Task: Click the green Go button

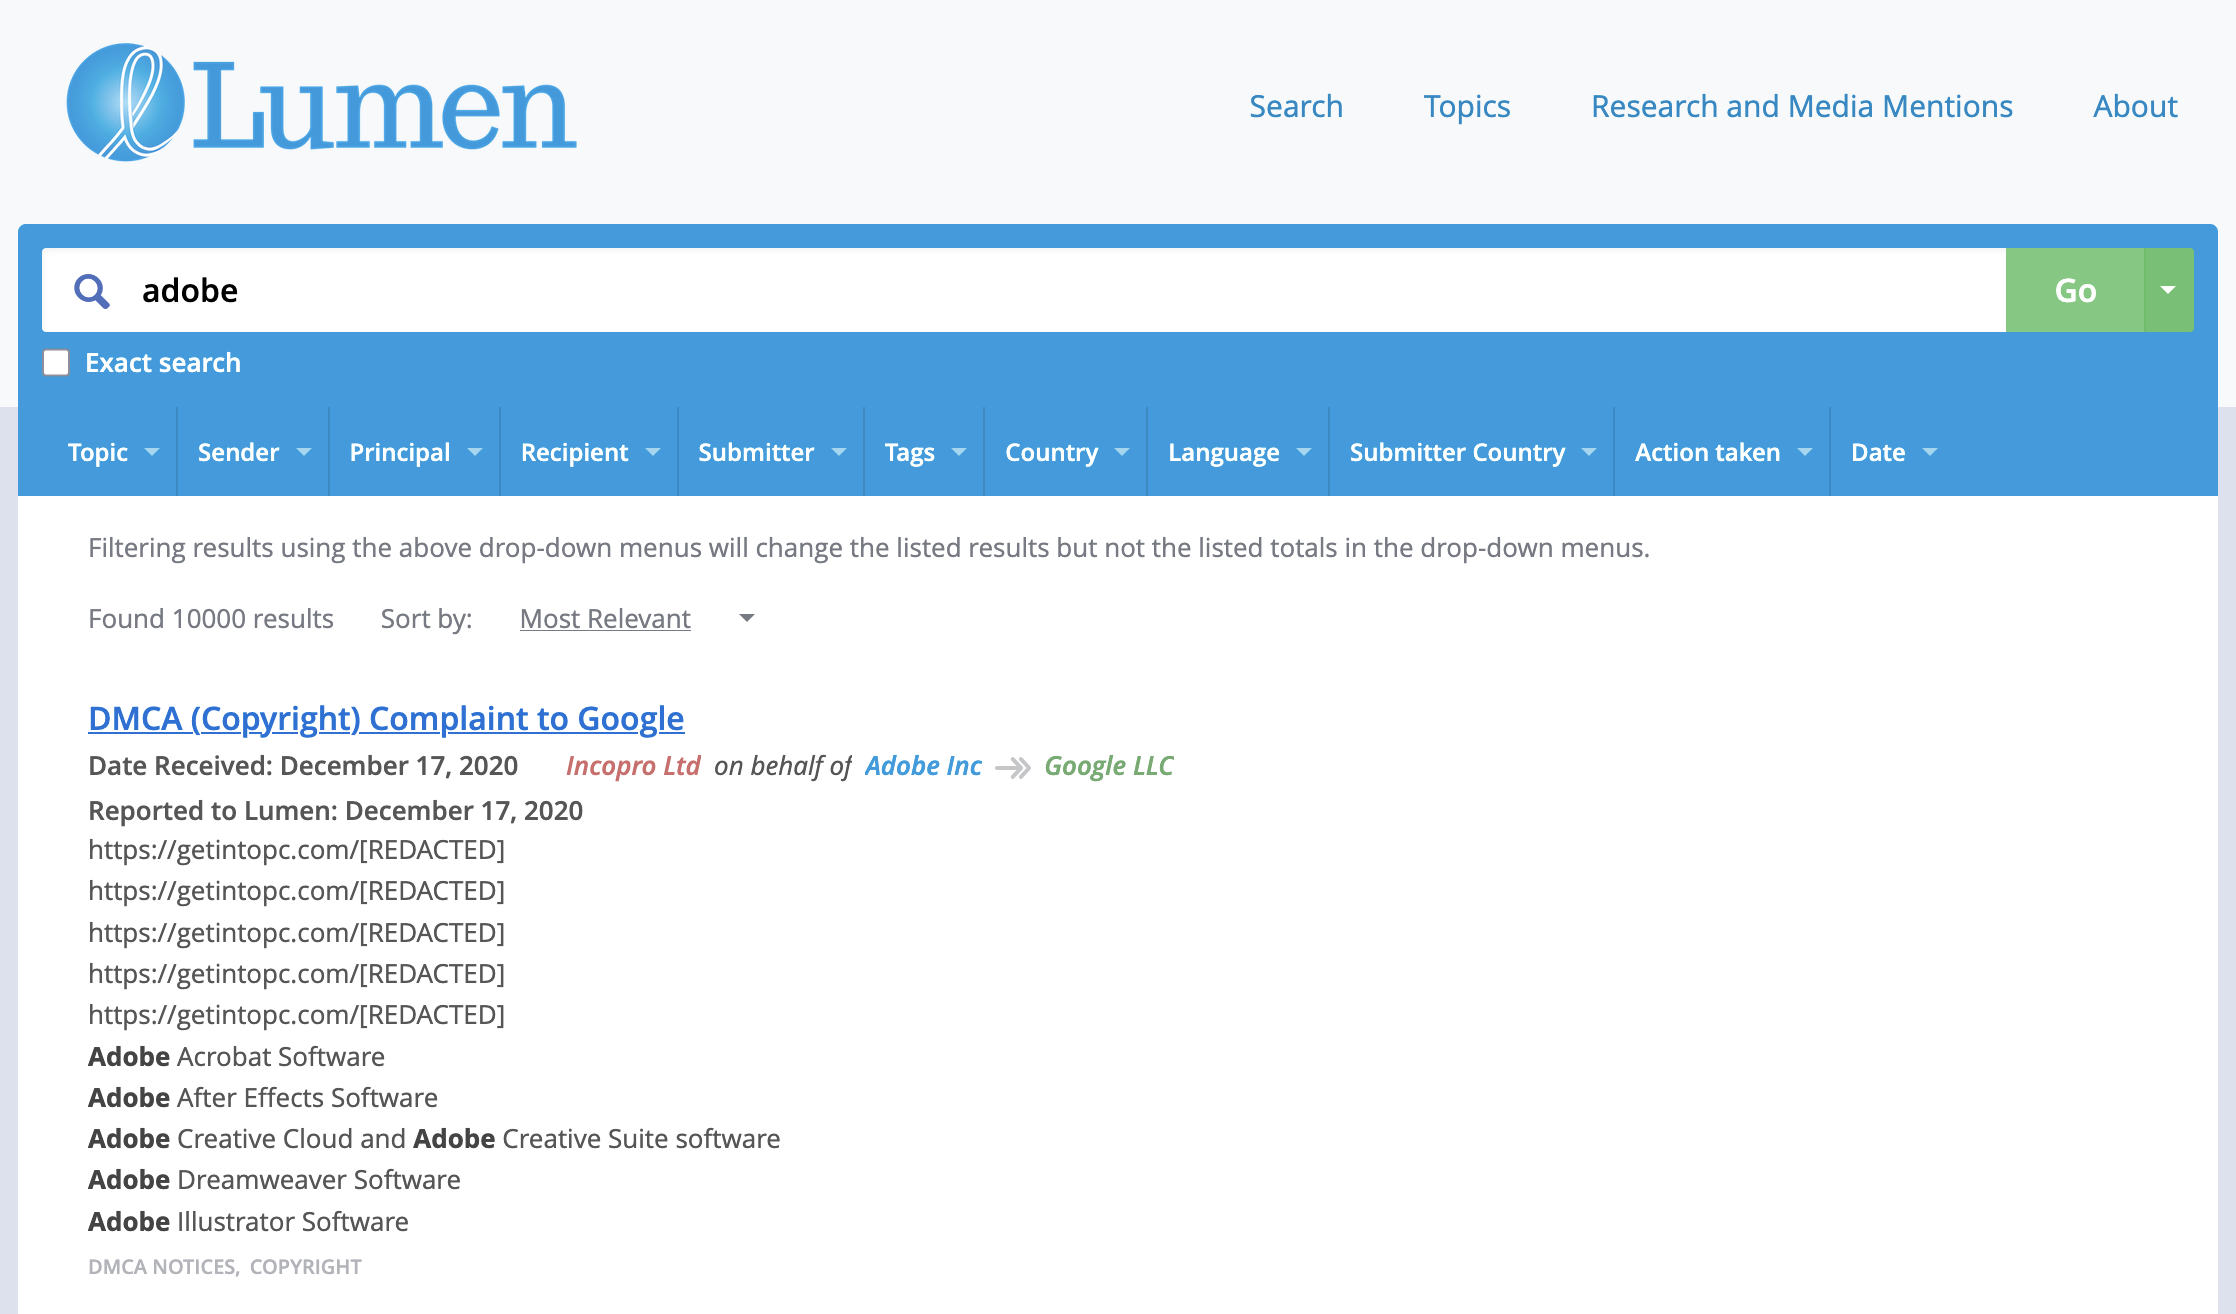Action: point(2075,290)
